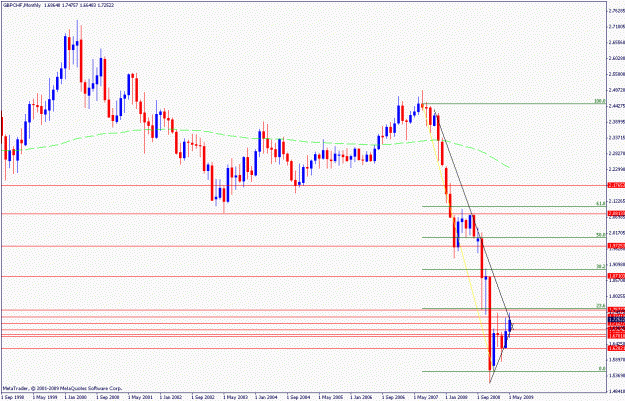The width and height of the screenshot is (625, 401).
Task: Click the dark blue current price tag
Action: click(x=616, y=320)
